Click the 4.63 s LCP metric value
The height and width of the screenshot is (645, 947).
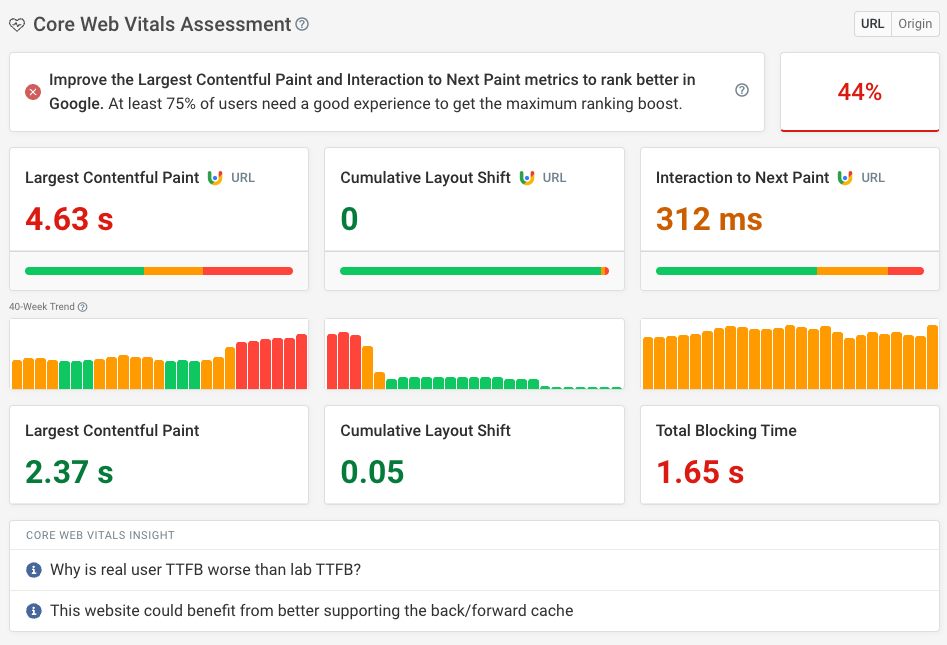pyautogui.click(x=69, y=219)
